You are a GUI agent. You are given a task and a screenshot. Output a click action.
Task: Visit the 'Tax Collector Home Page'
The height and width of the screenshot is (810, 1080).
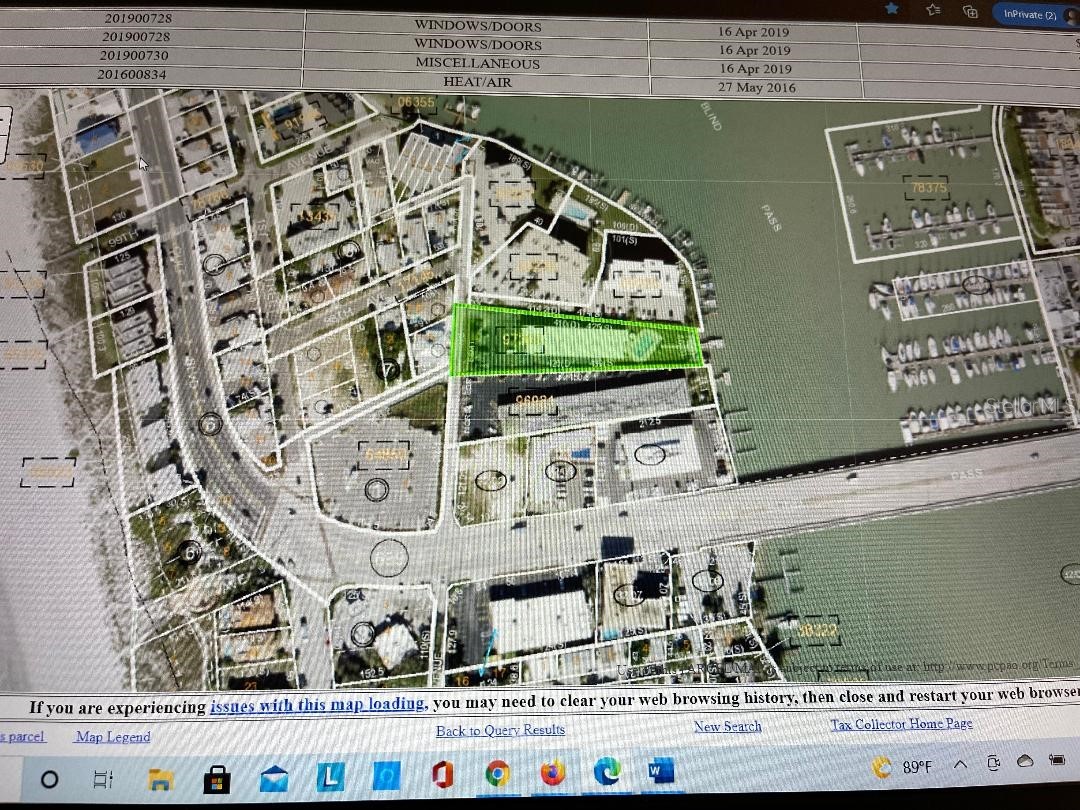(900, 723)
